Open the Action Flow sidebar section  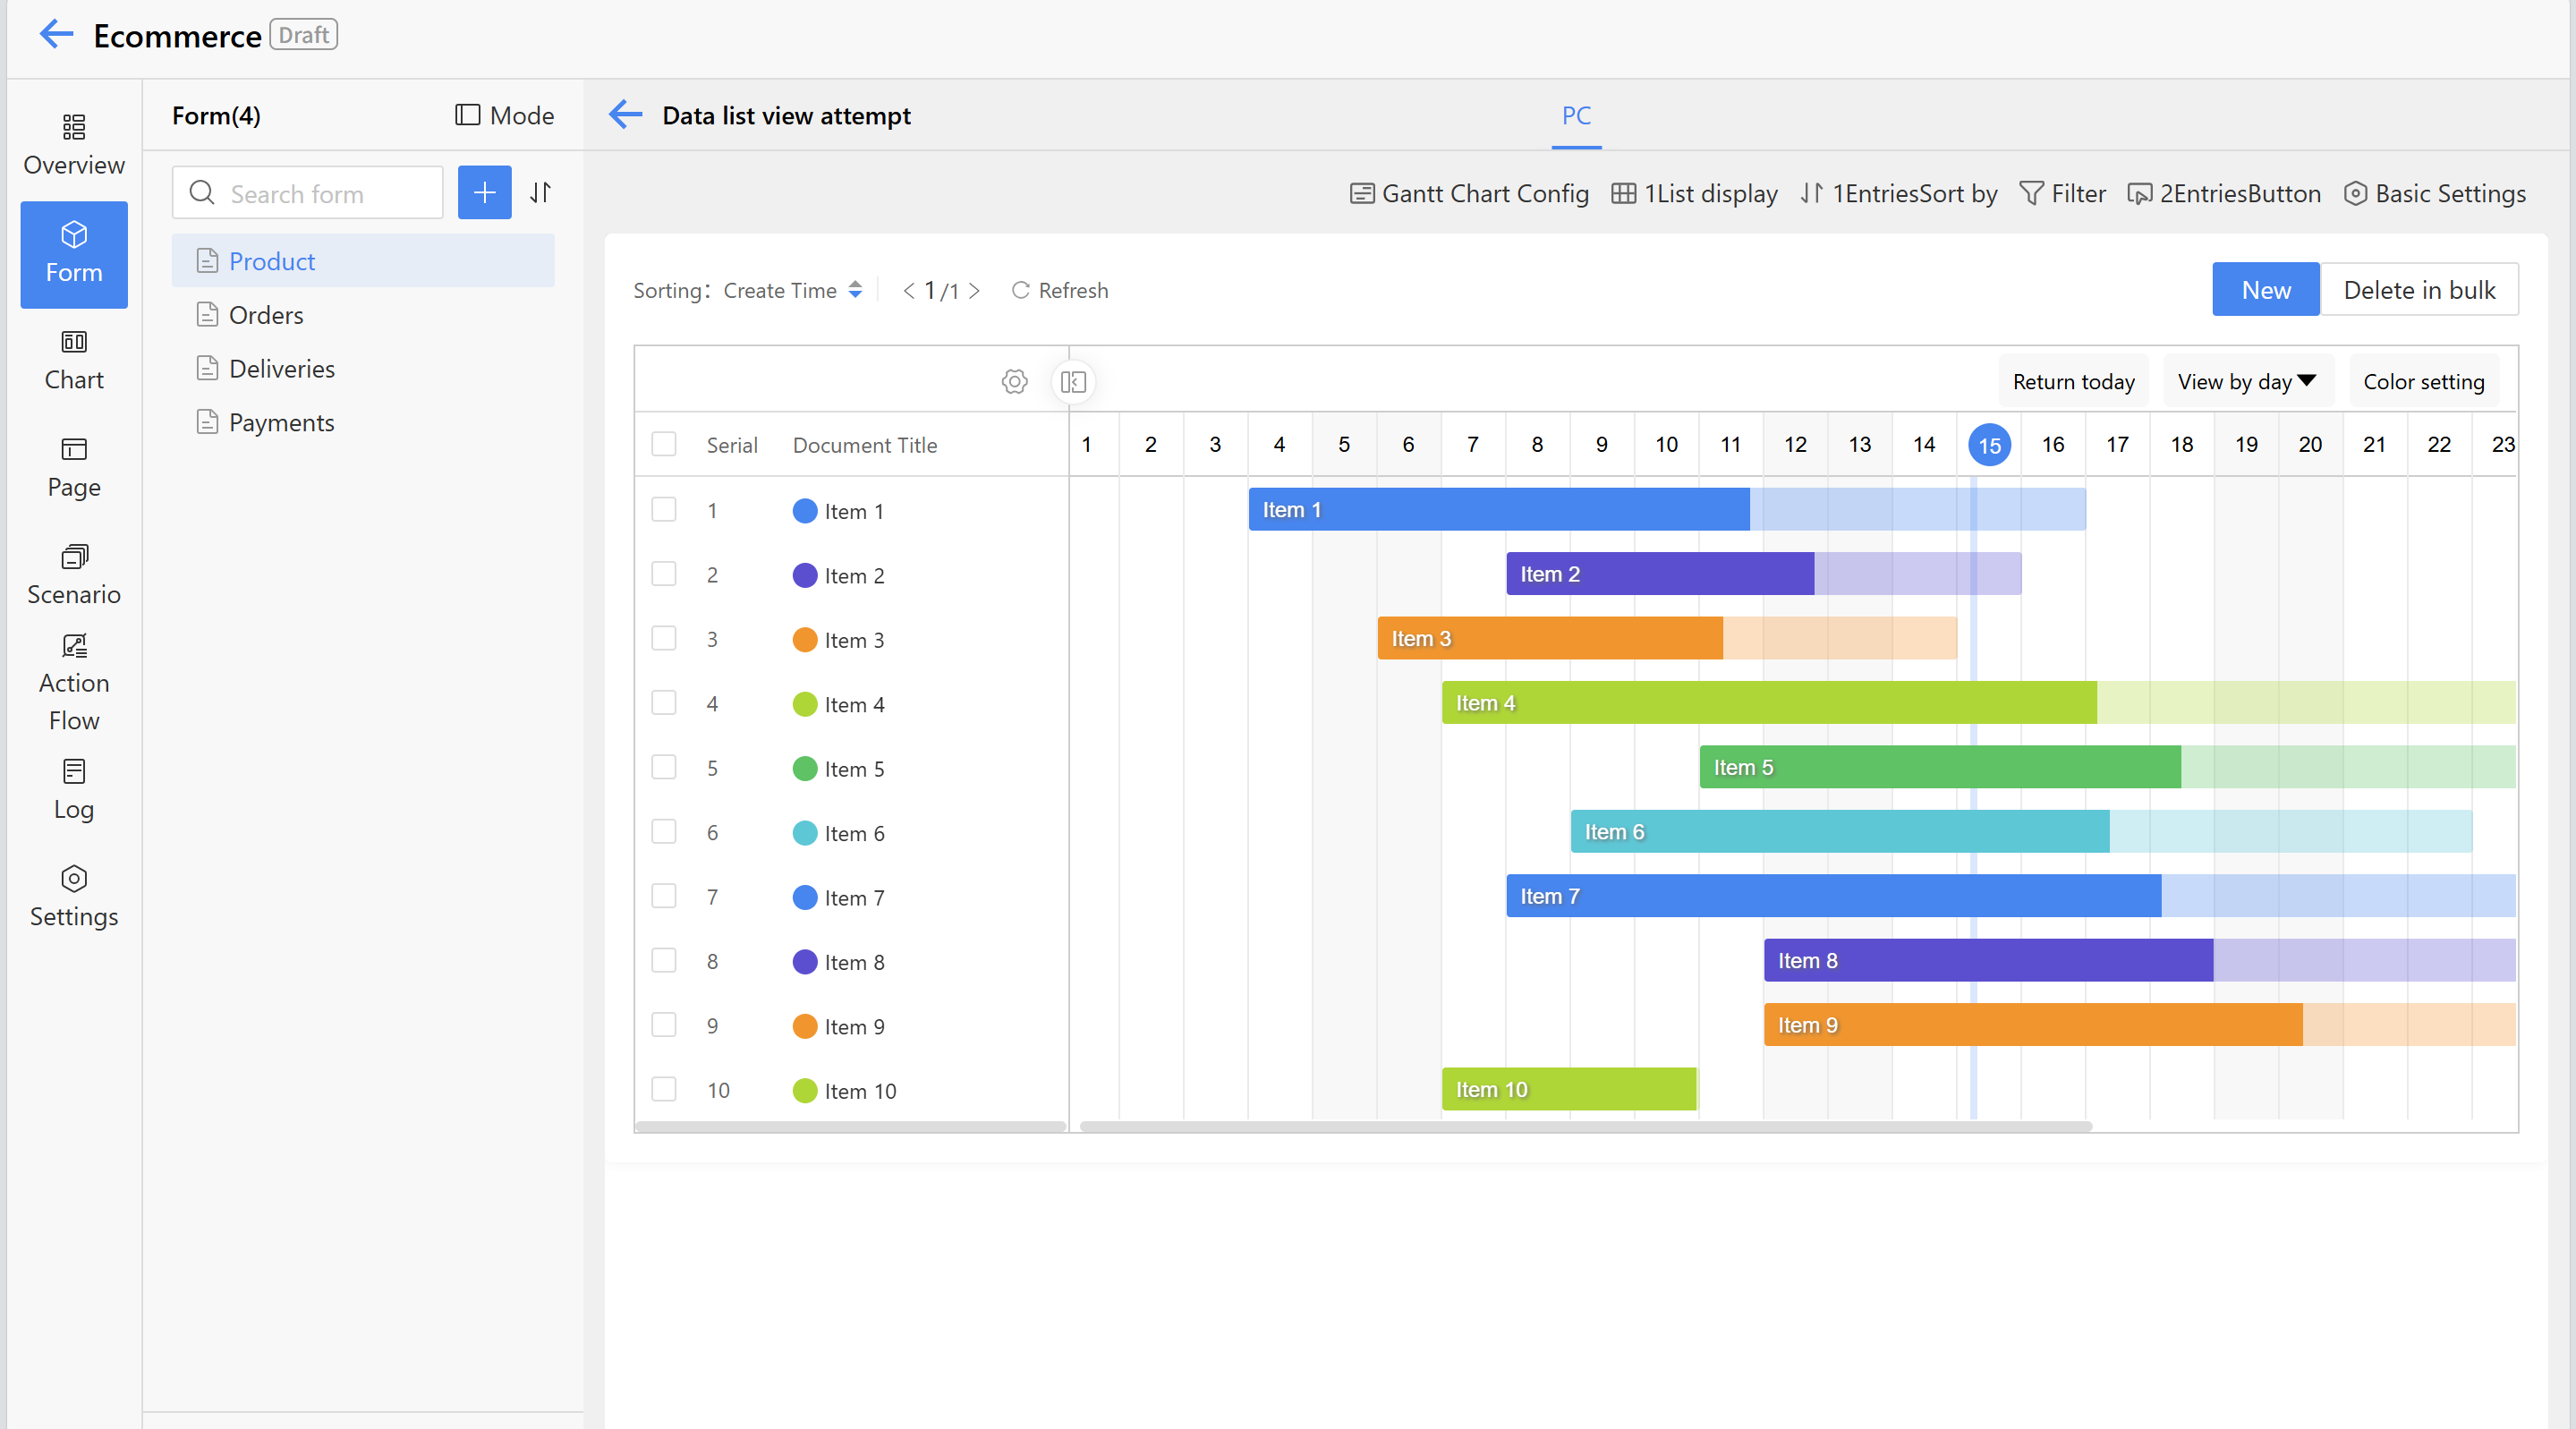pyautogui.click(x=74, y=683)
